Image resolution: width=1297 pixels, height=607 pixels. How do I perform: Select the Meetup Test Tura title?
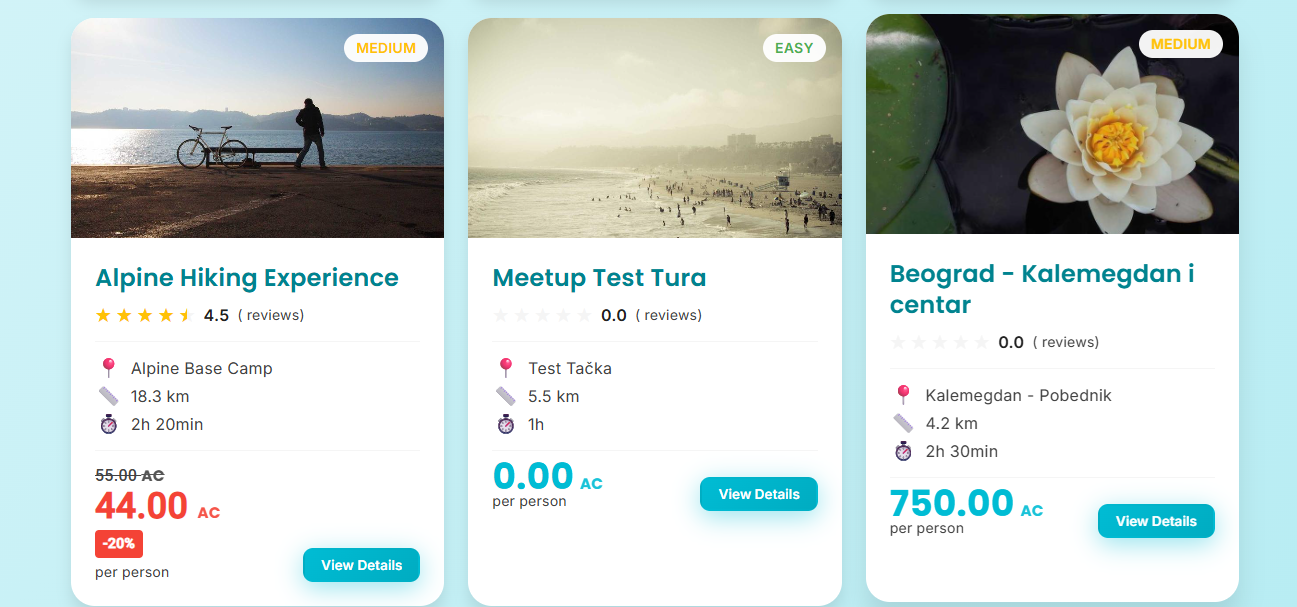599,277
